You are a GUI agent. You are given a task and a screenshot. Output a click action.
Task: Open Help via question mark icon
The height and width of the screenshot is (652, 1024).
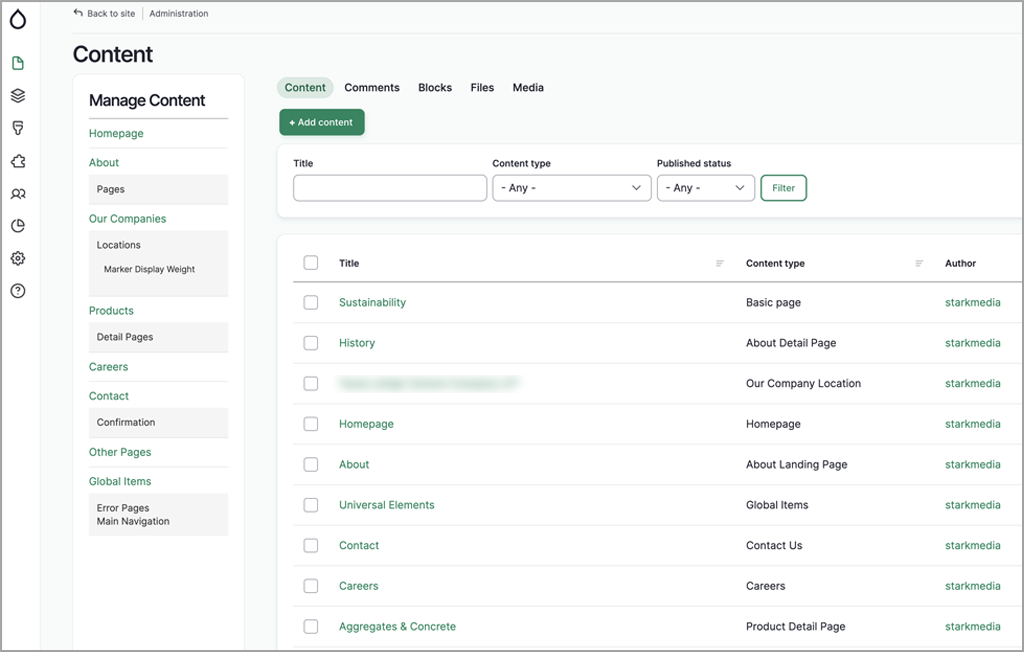click(18, 291)
